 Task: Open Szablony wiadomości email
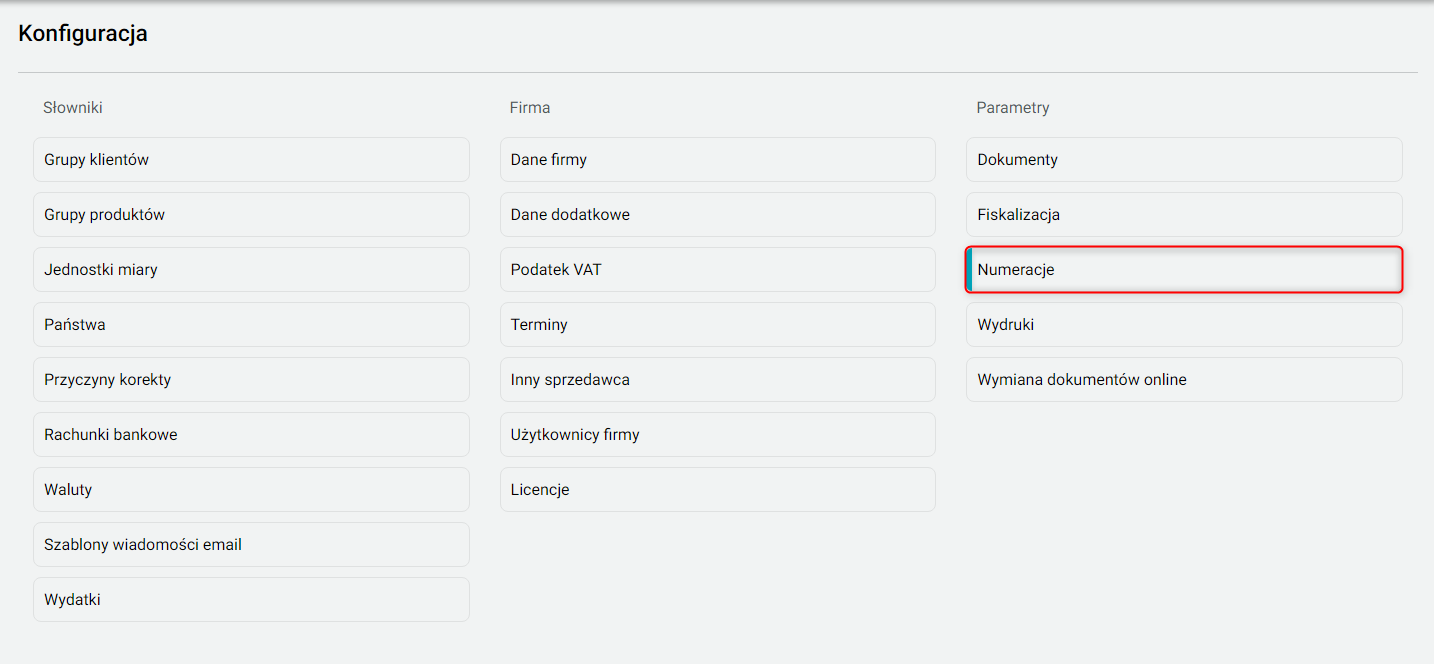[x=251, y=545]
